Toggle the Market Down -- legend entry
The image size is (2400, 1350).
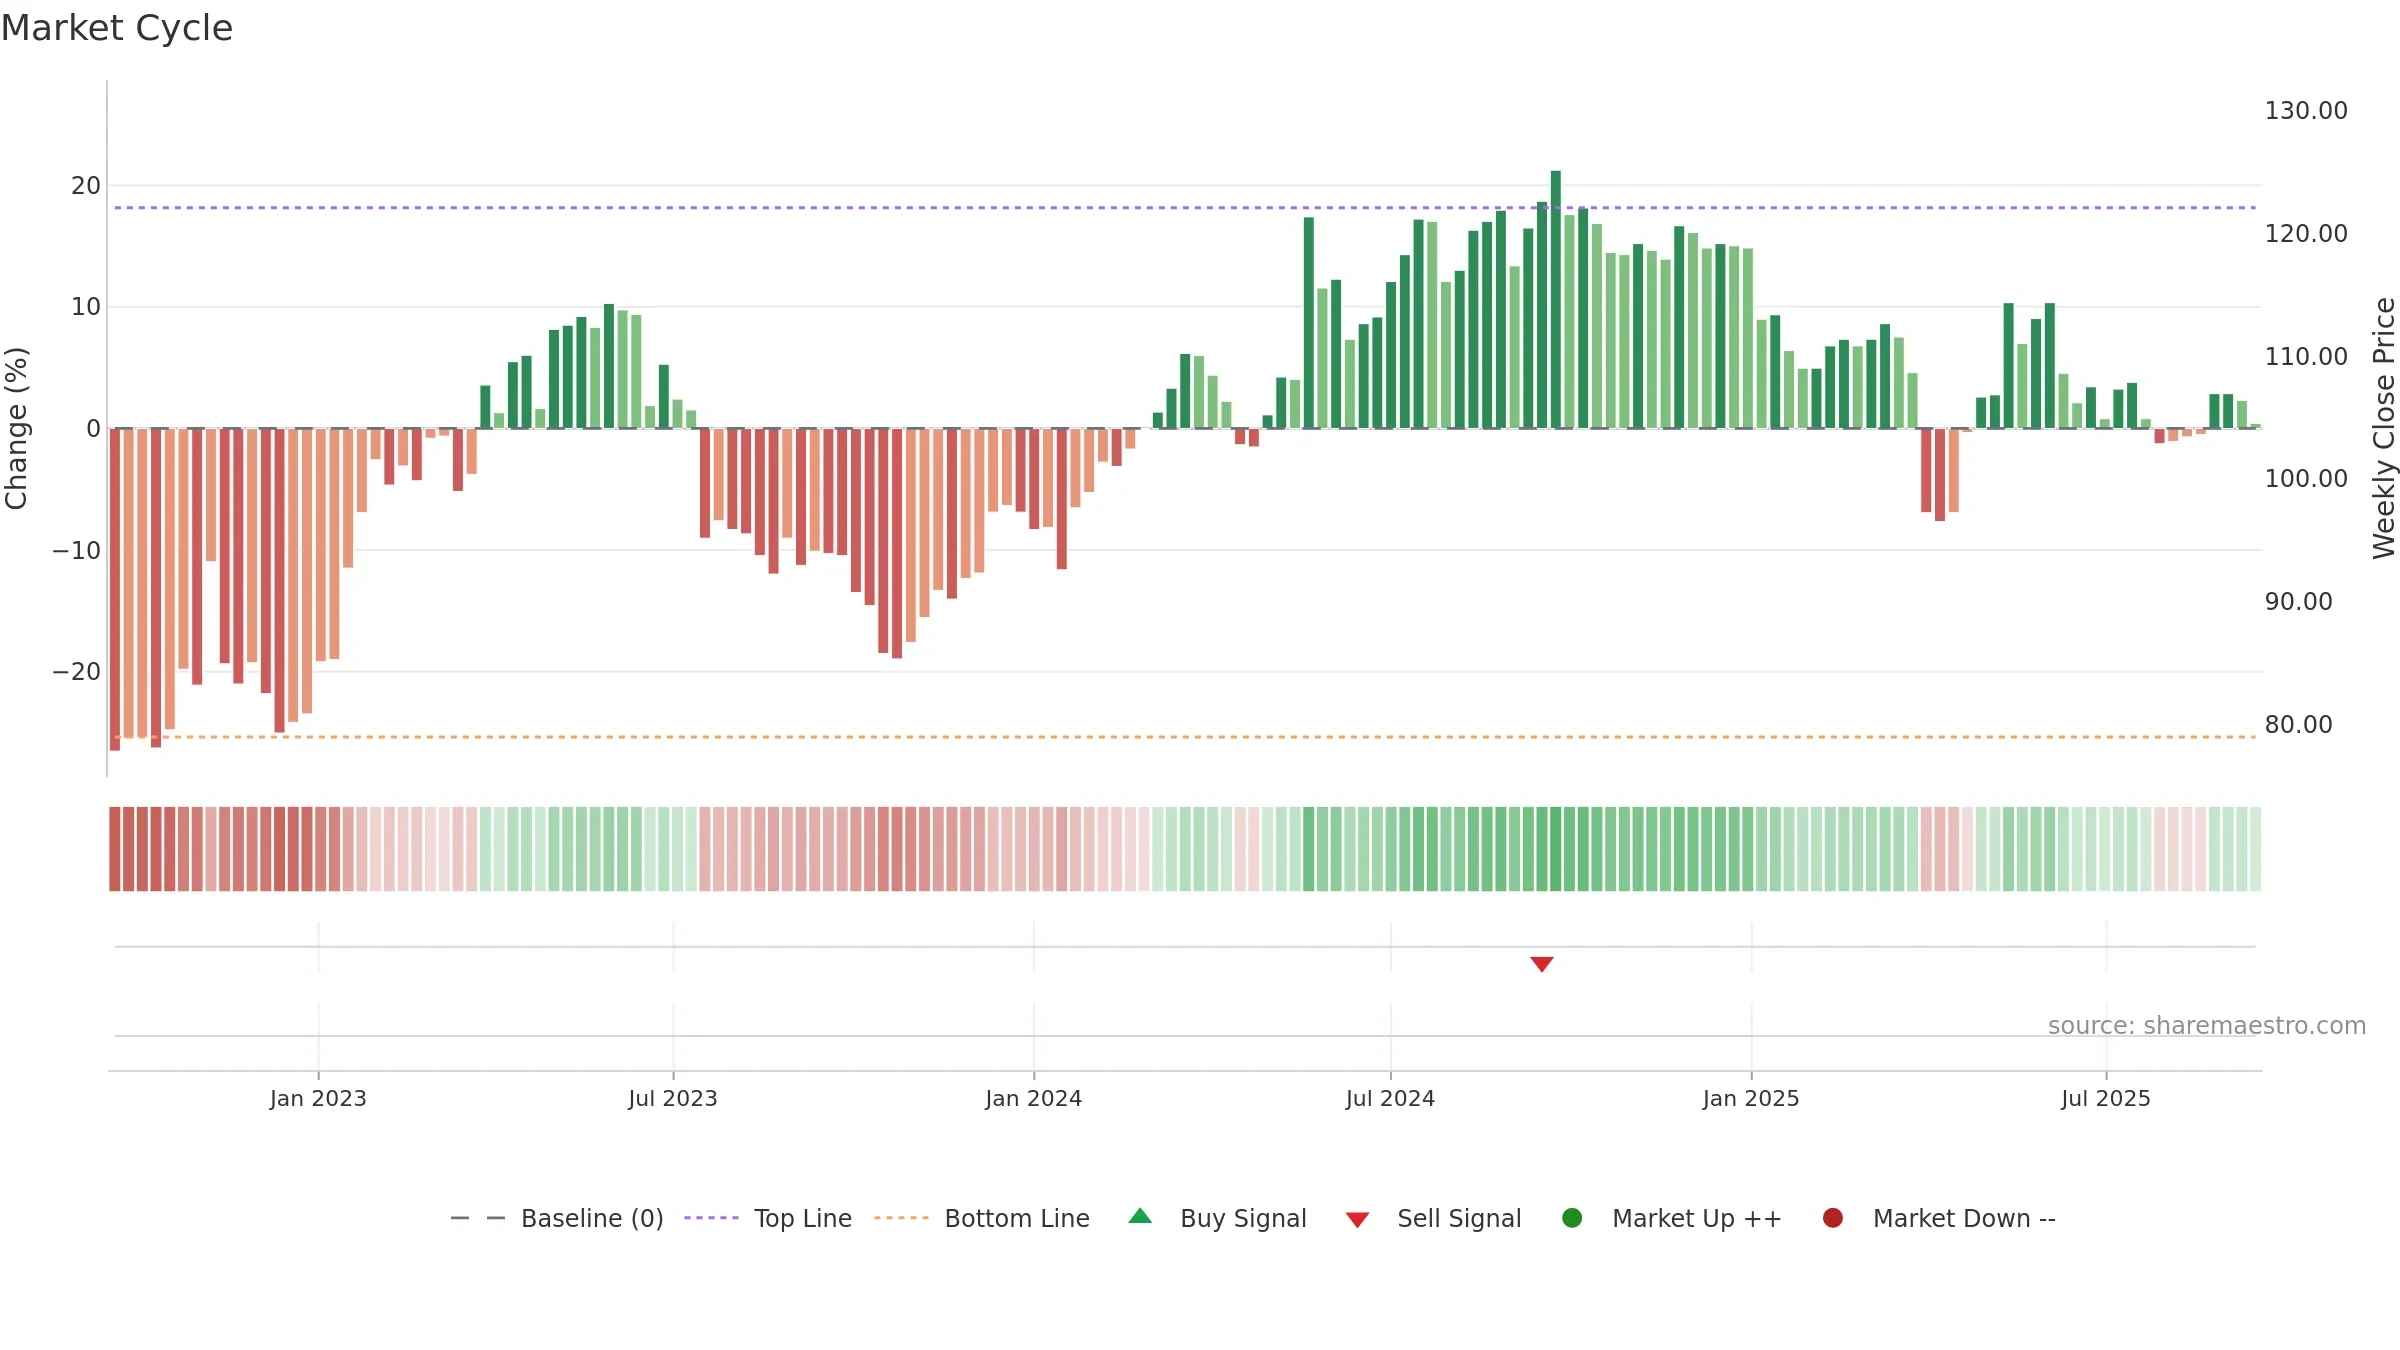tap(1938, 1218)
